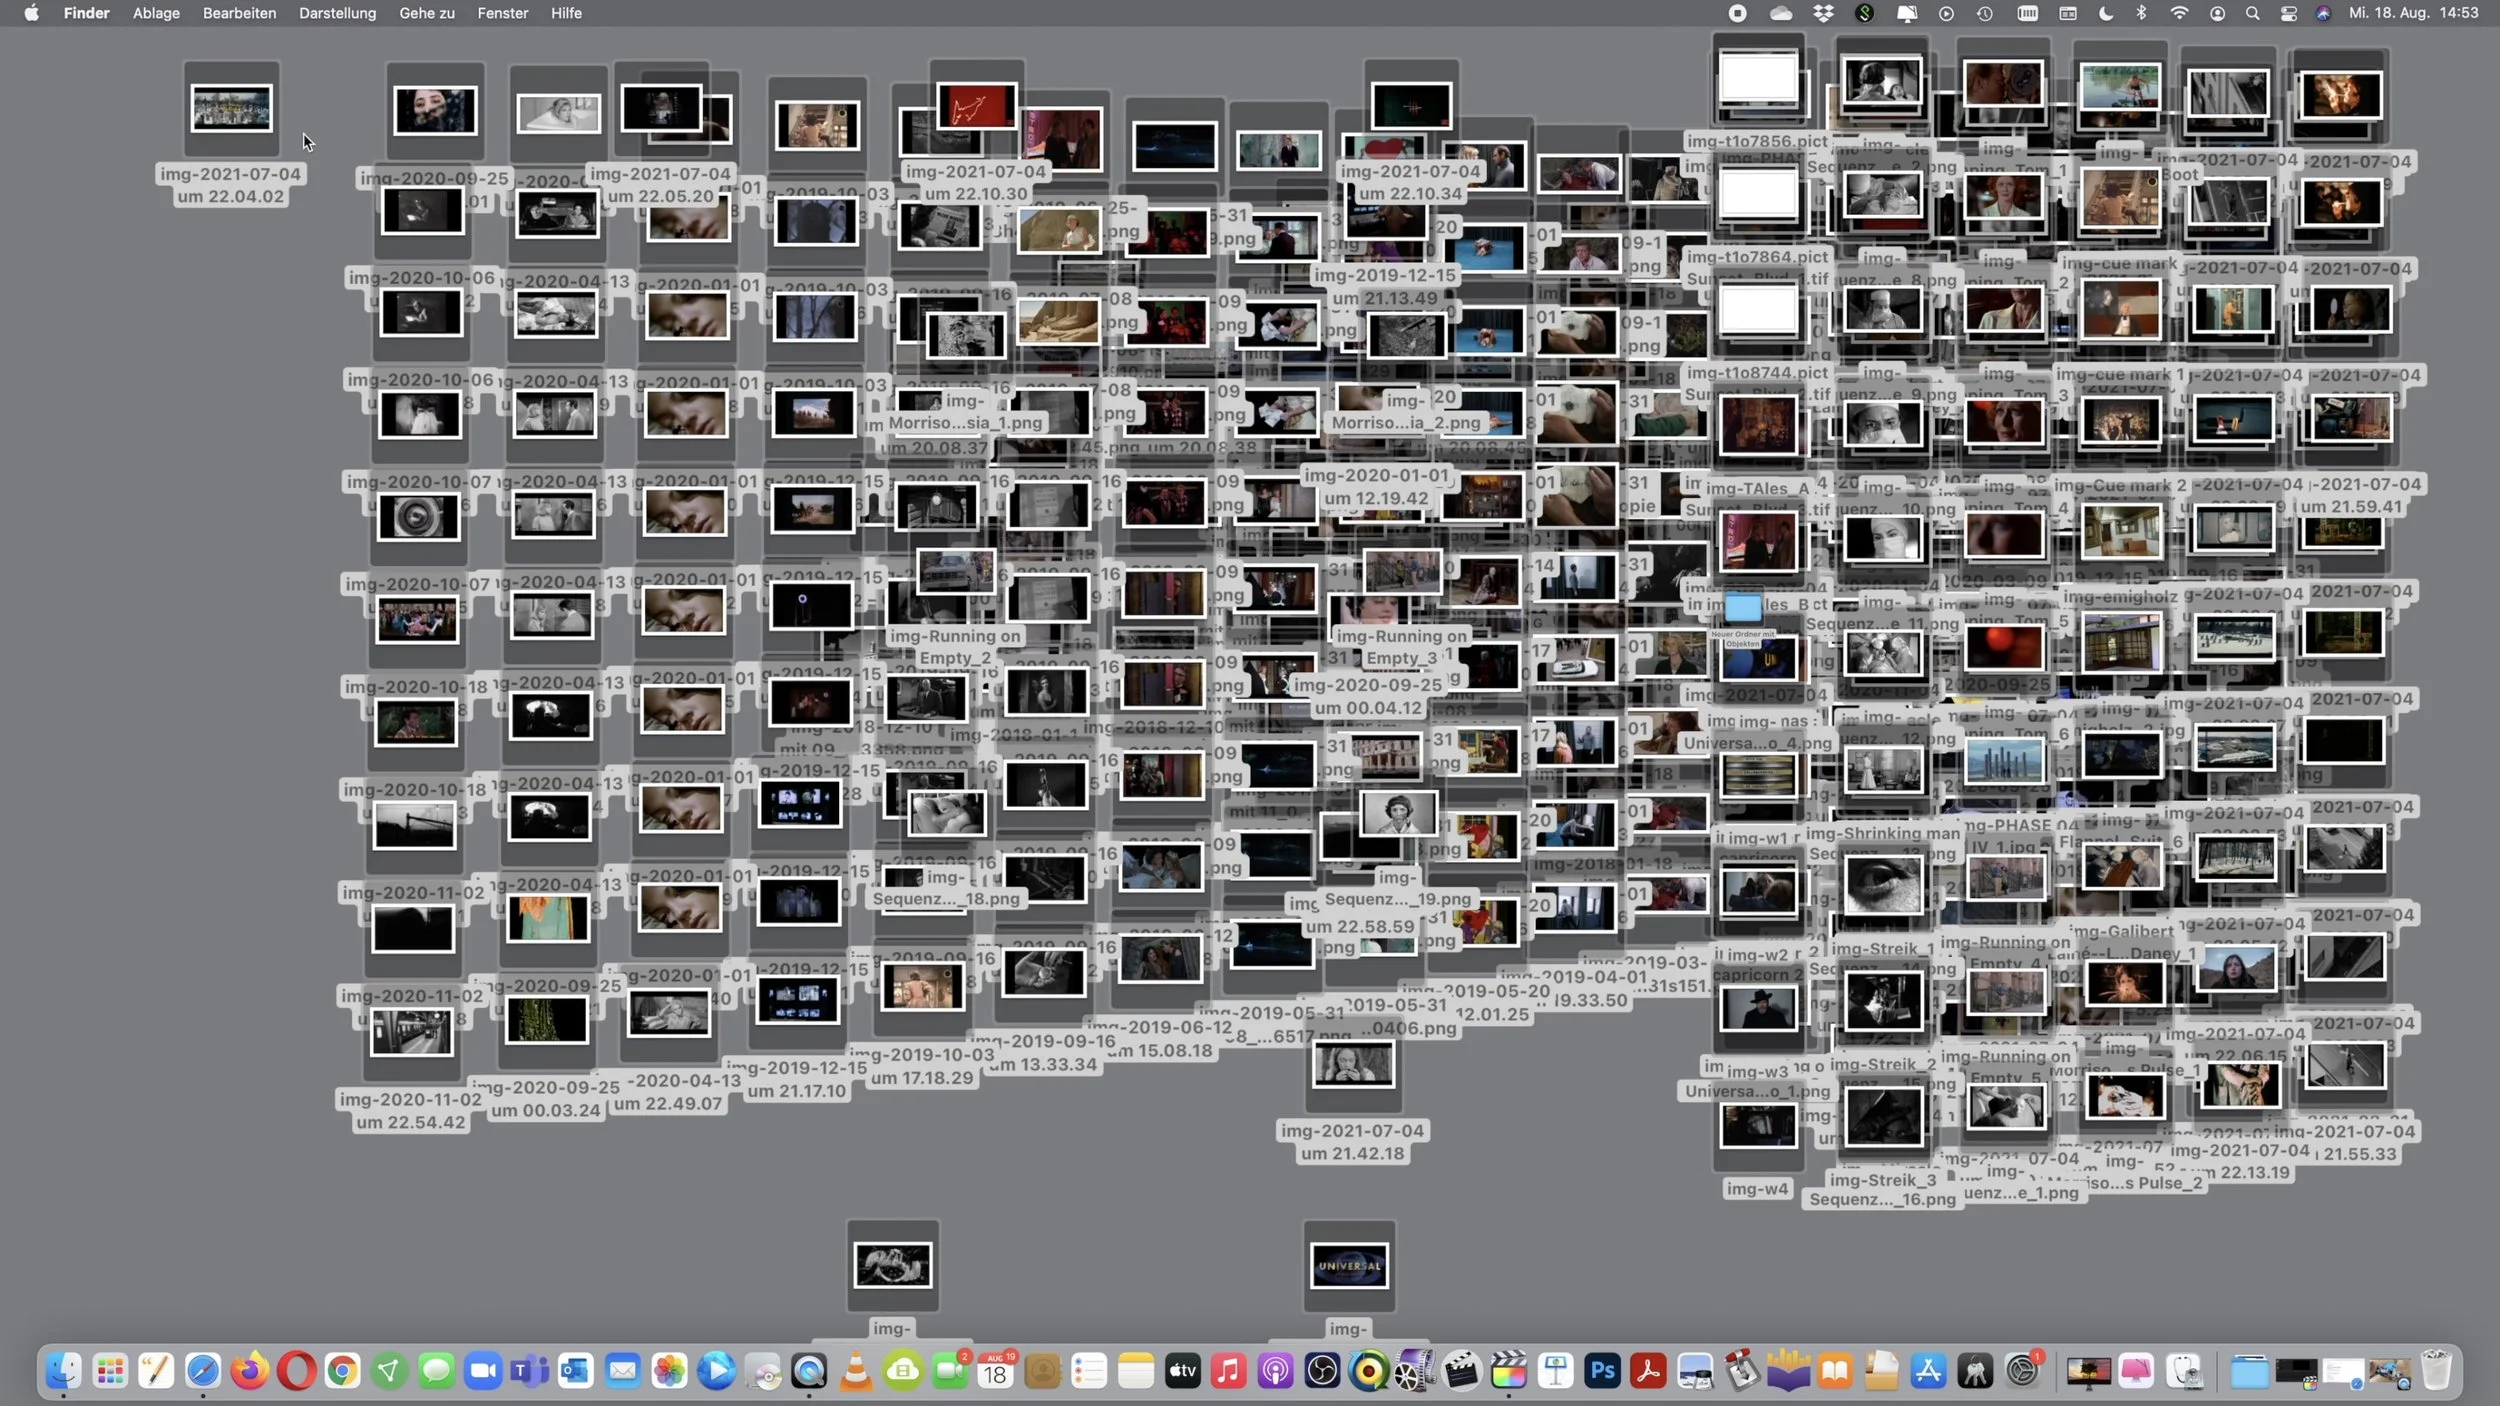Viewport: 2500px width, 1406px height.
Task: Select the Universal logo image thumbnail
Action: point(1348,1265)
